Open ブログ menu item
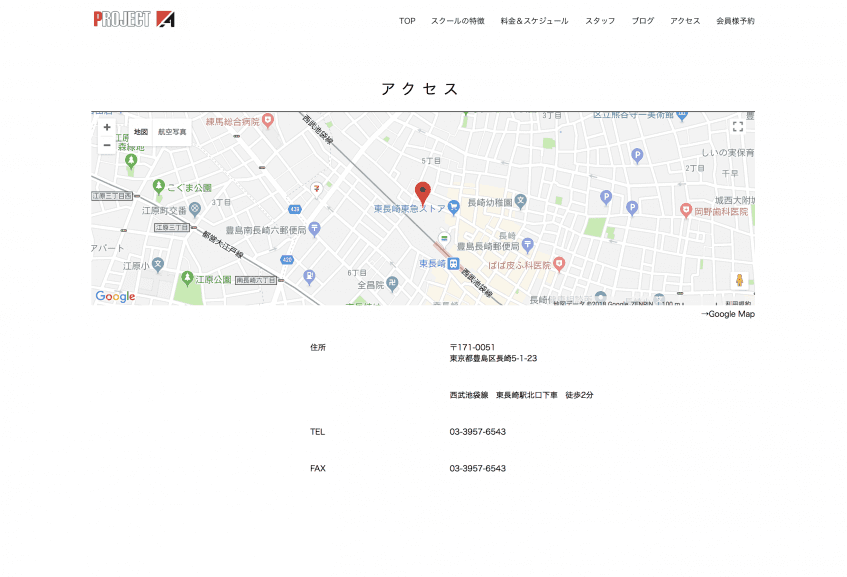 point(643,21)
